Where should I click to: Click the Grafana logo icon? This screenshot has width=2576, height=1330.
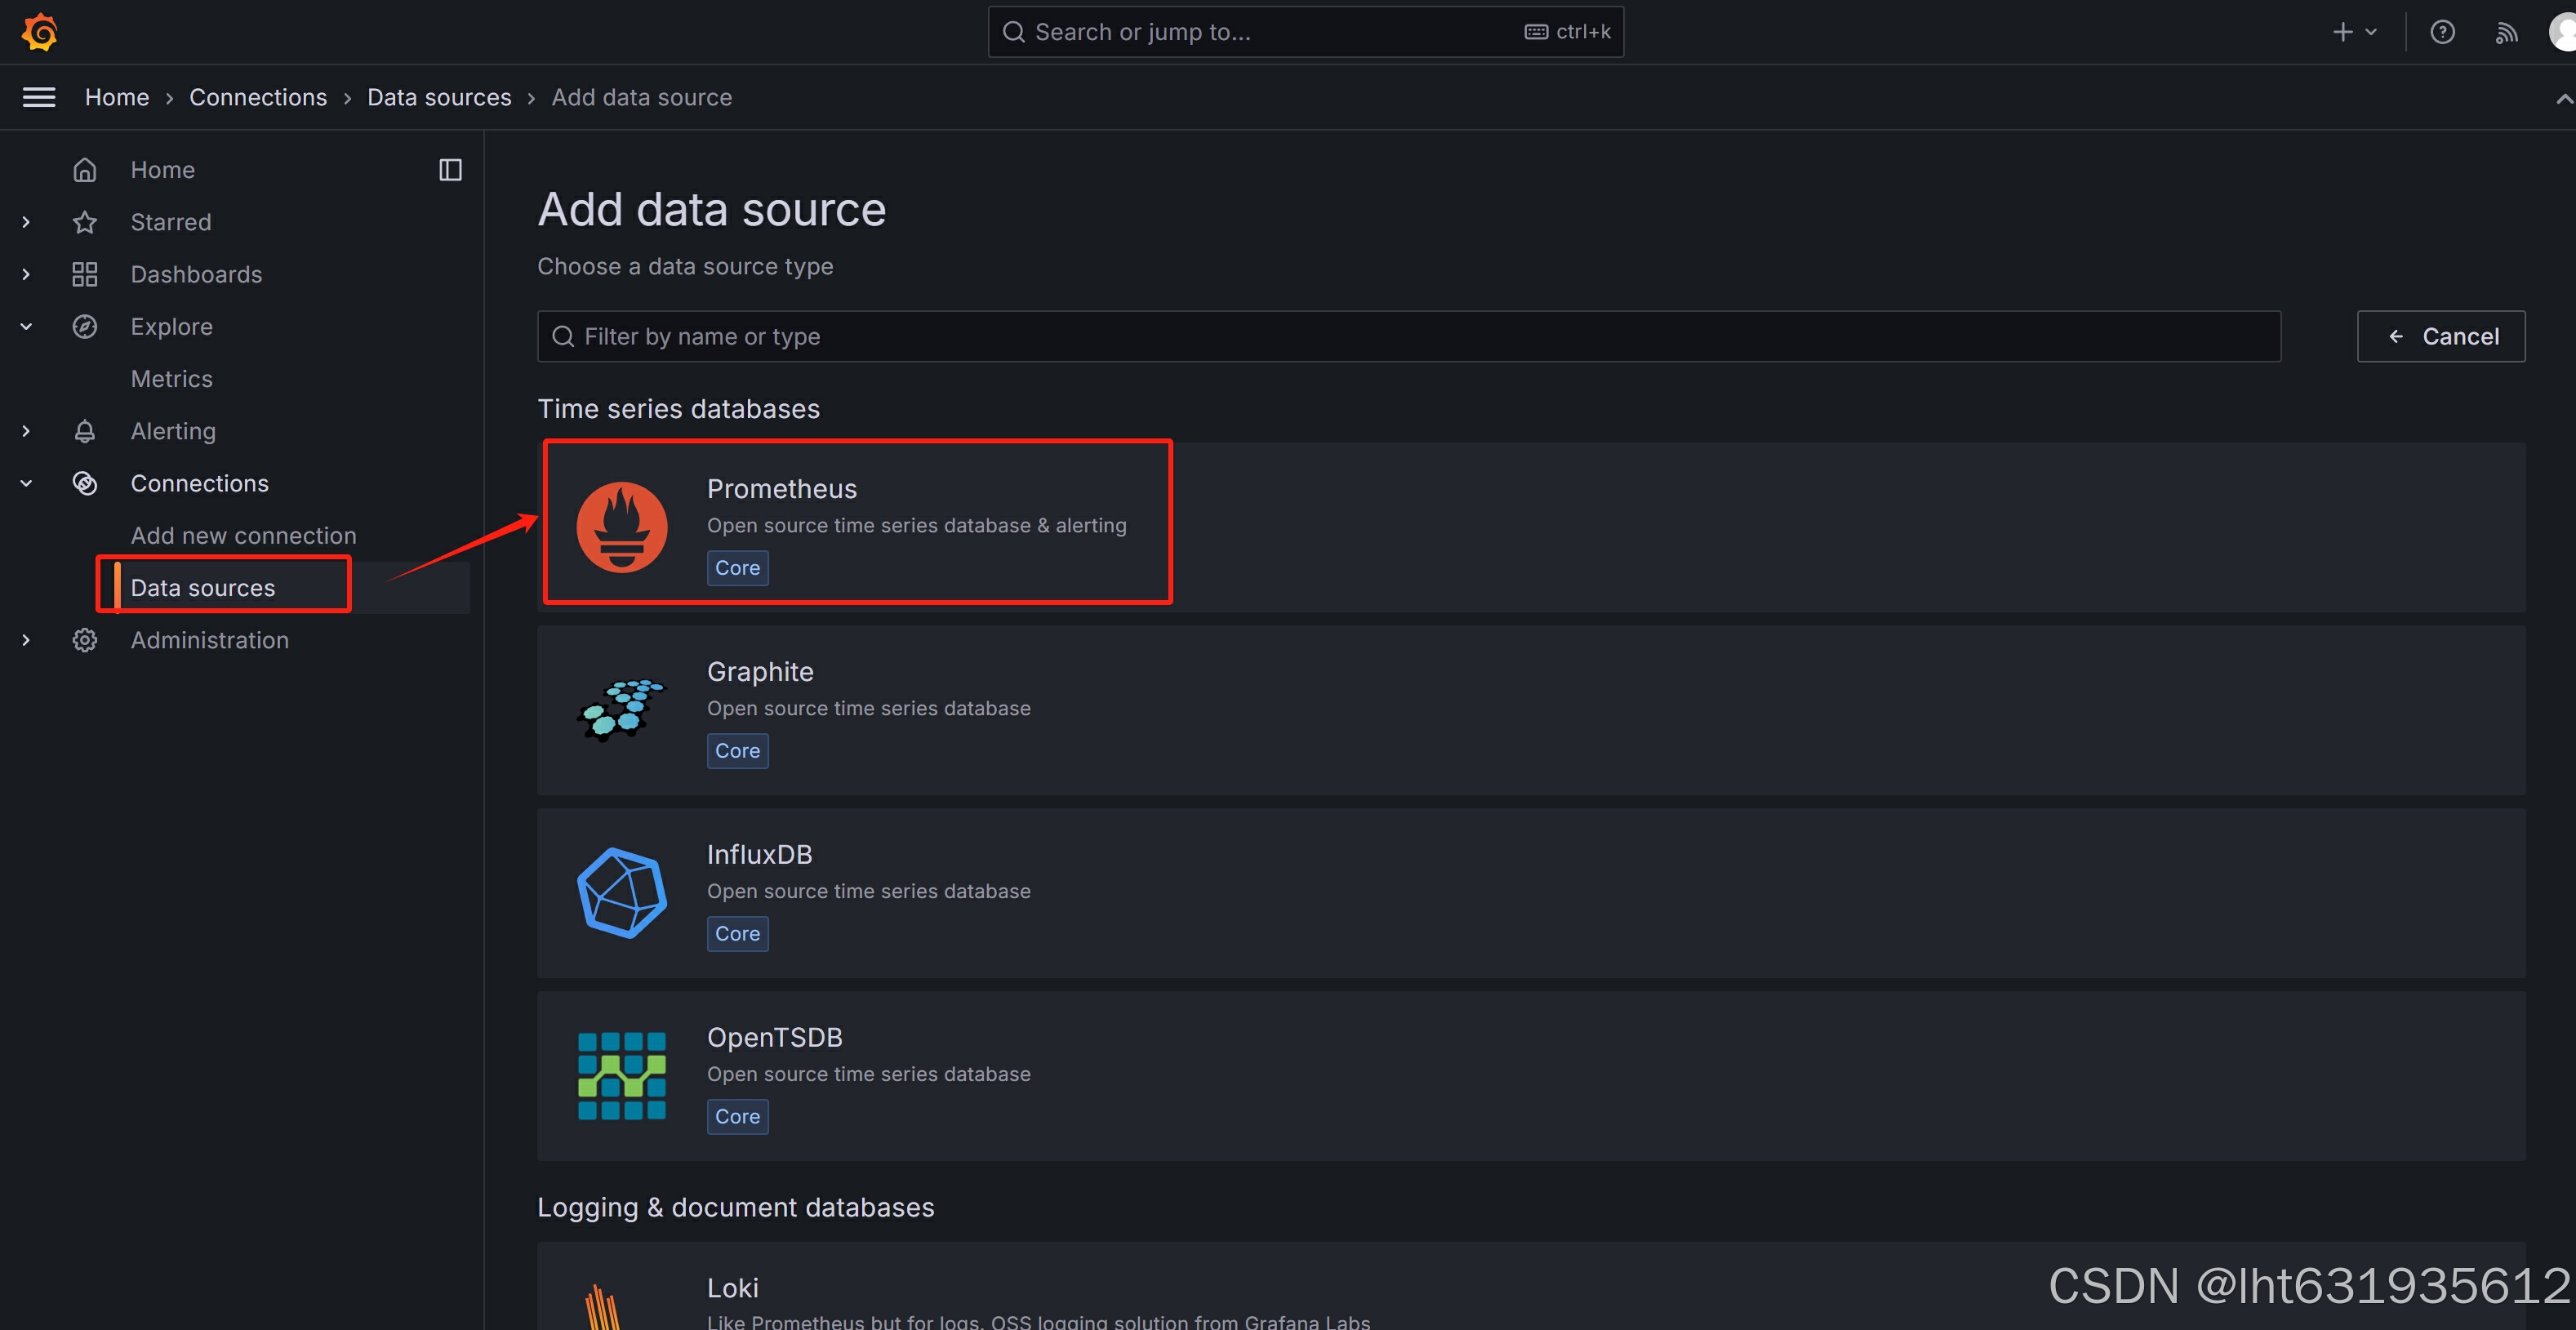(x=40, y=32)
